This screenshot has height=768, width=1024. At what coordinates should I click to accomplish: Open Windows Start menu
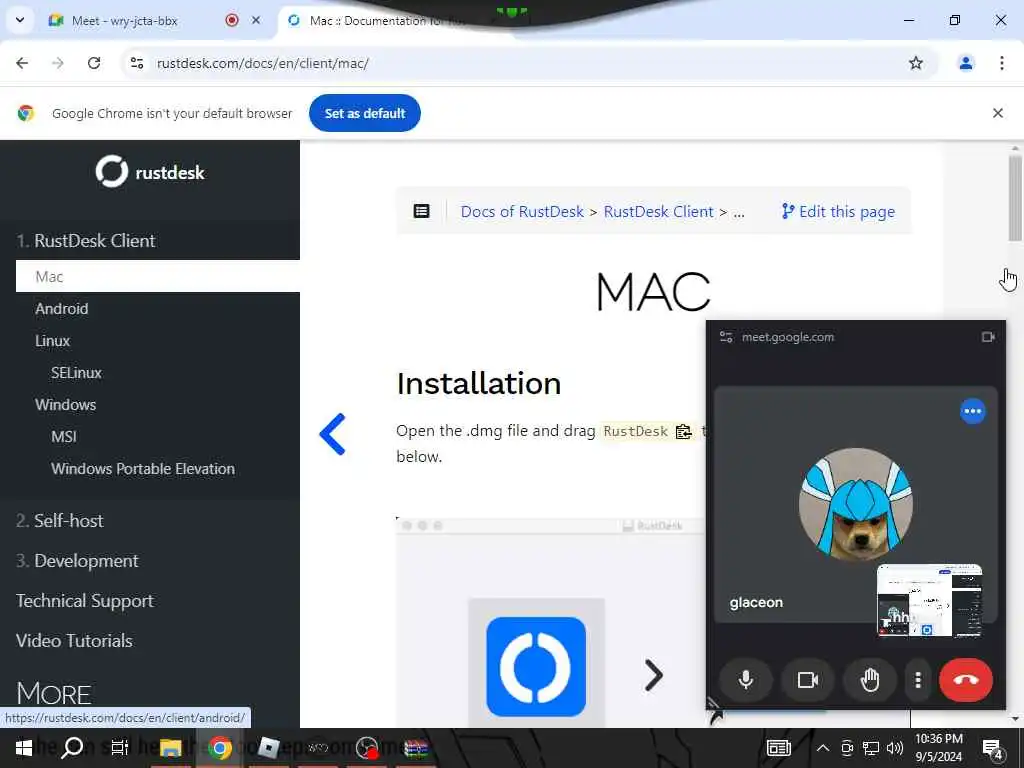(x=24, y=748)
